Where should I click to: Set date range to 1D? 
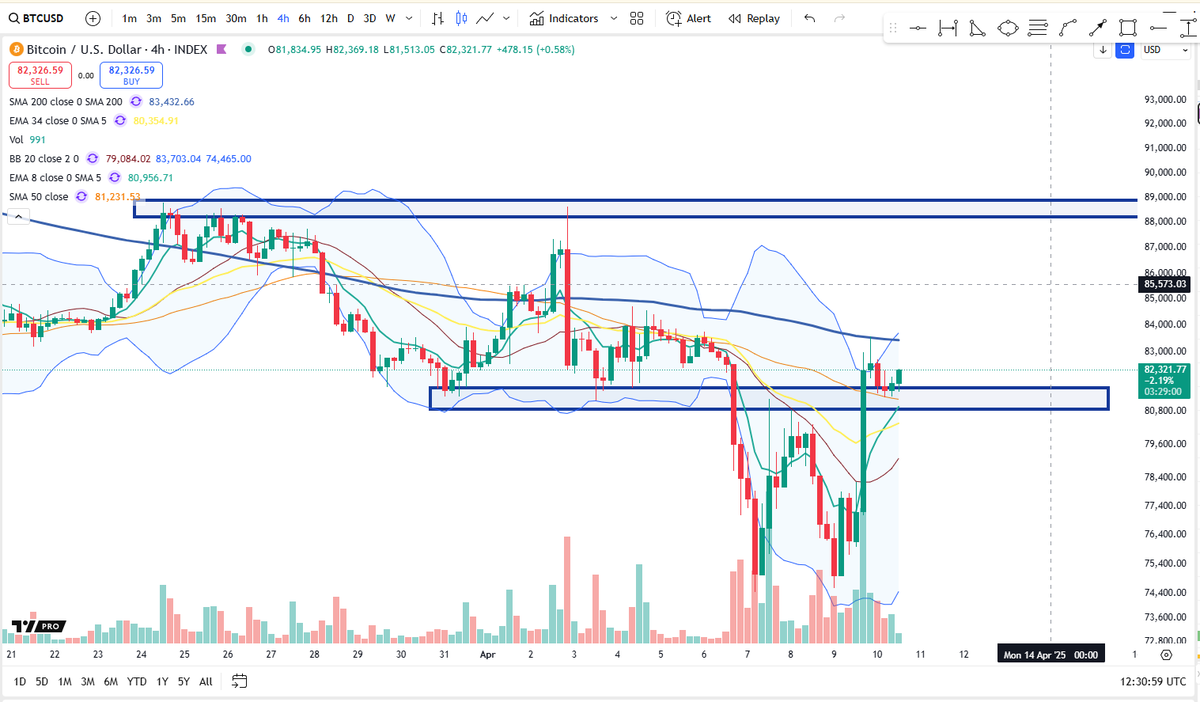[x=20, y=681]
